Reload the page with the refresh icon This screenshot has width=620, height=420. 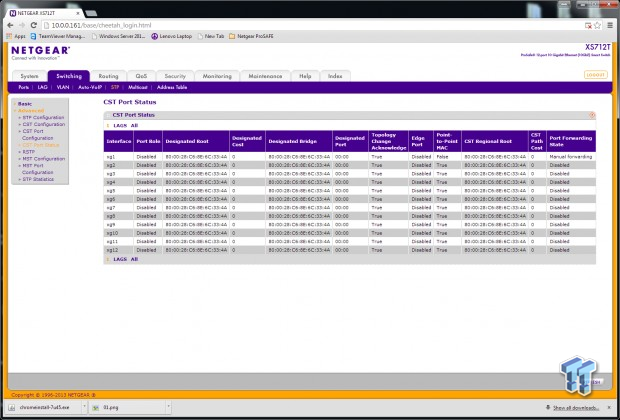[x=34, y=25]
